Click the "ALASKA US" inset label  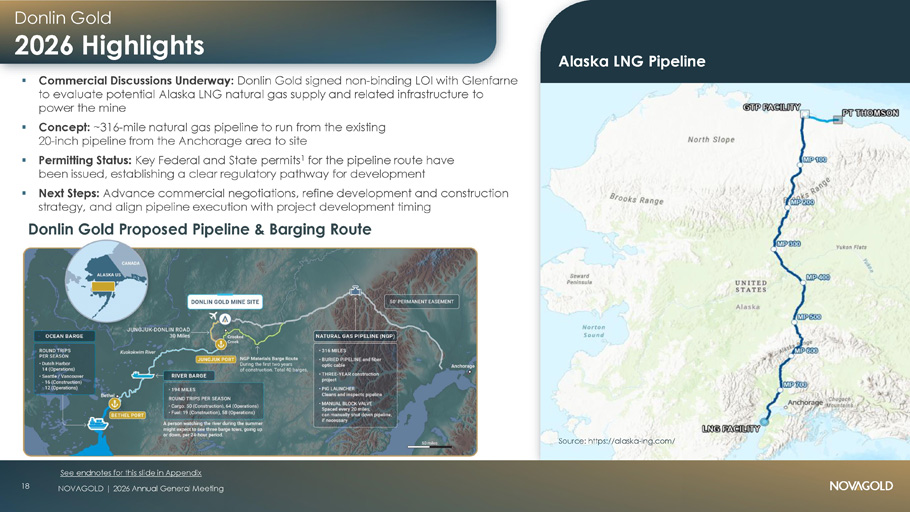point(109,275)
